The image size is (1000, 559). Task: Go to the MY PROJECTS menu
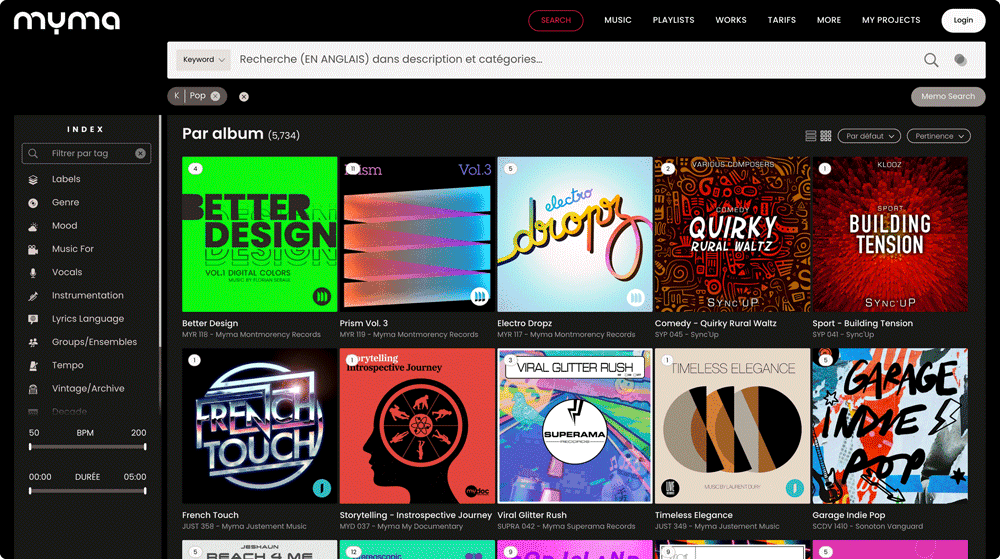[890, 20]
